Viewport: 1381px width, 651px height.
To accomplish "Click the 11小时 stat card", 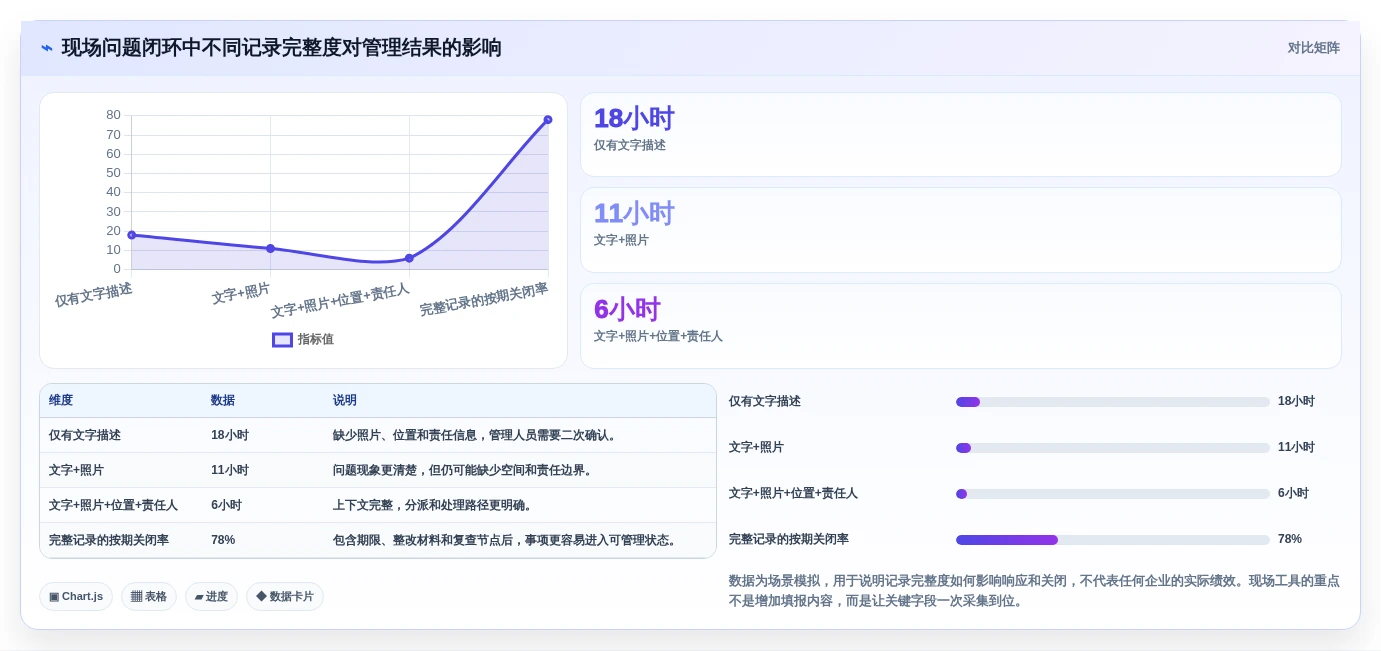I will (961, 230).
